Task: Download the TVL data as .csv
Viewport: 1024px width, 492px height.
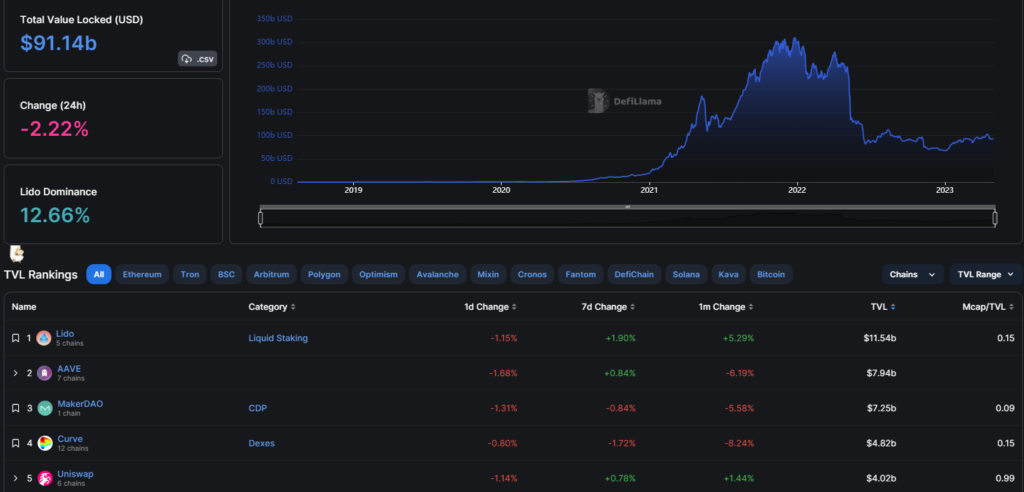Action: click(x=197, y=59)
